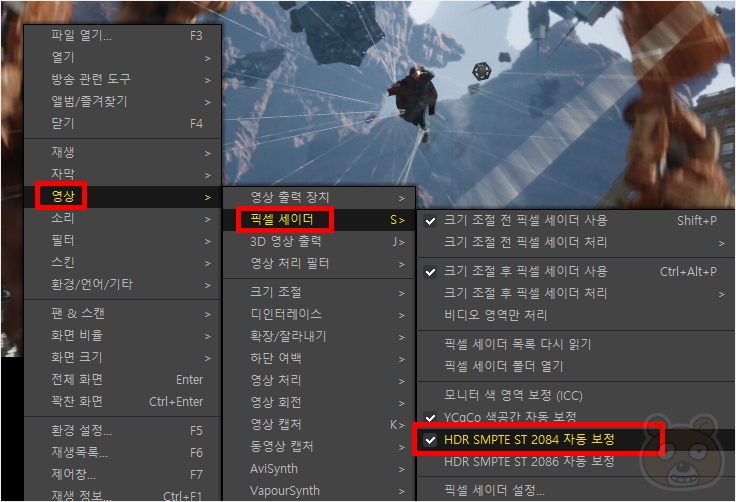Select the 영상 menu entry

pyautogui.click(x=123, y=197)
